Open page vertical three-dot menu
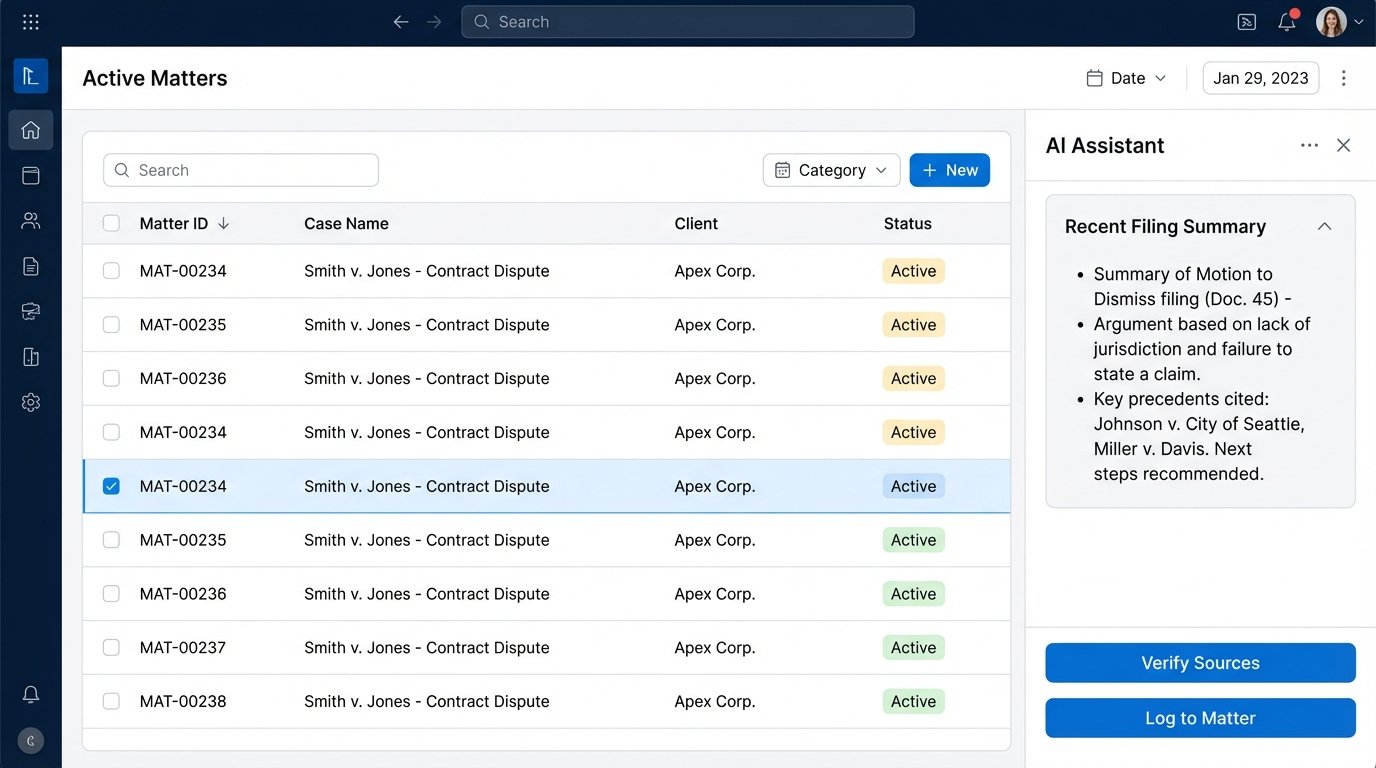 (x=1343, y=78)
